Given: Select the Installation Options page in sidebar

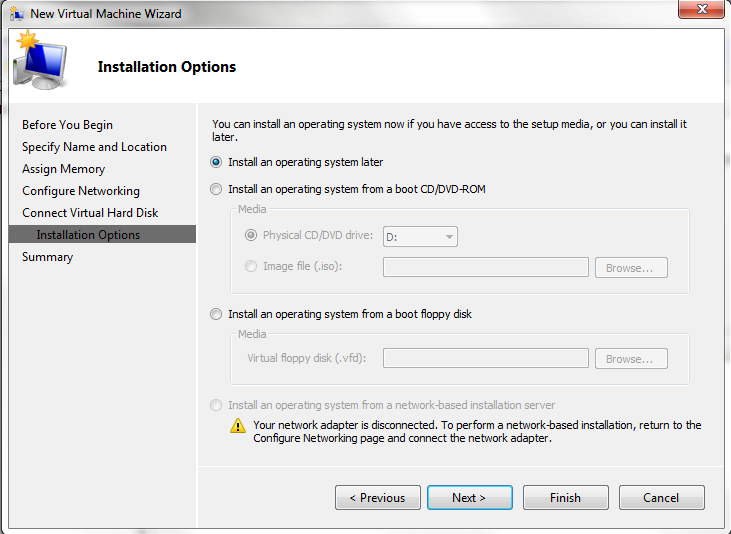Looking at the screenshot, I should coord(102,234).
